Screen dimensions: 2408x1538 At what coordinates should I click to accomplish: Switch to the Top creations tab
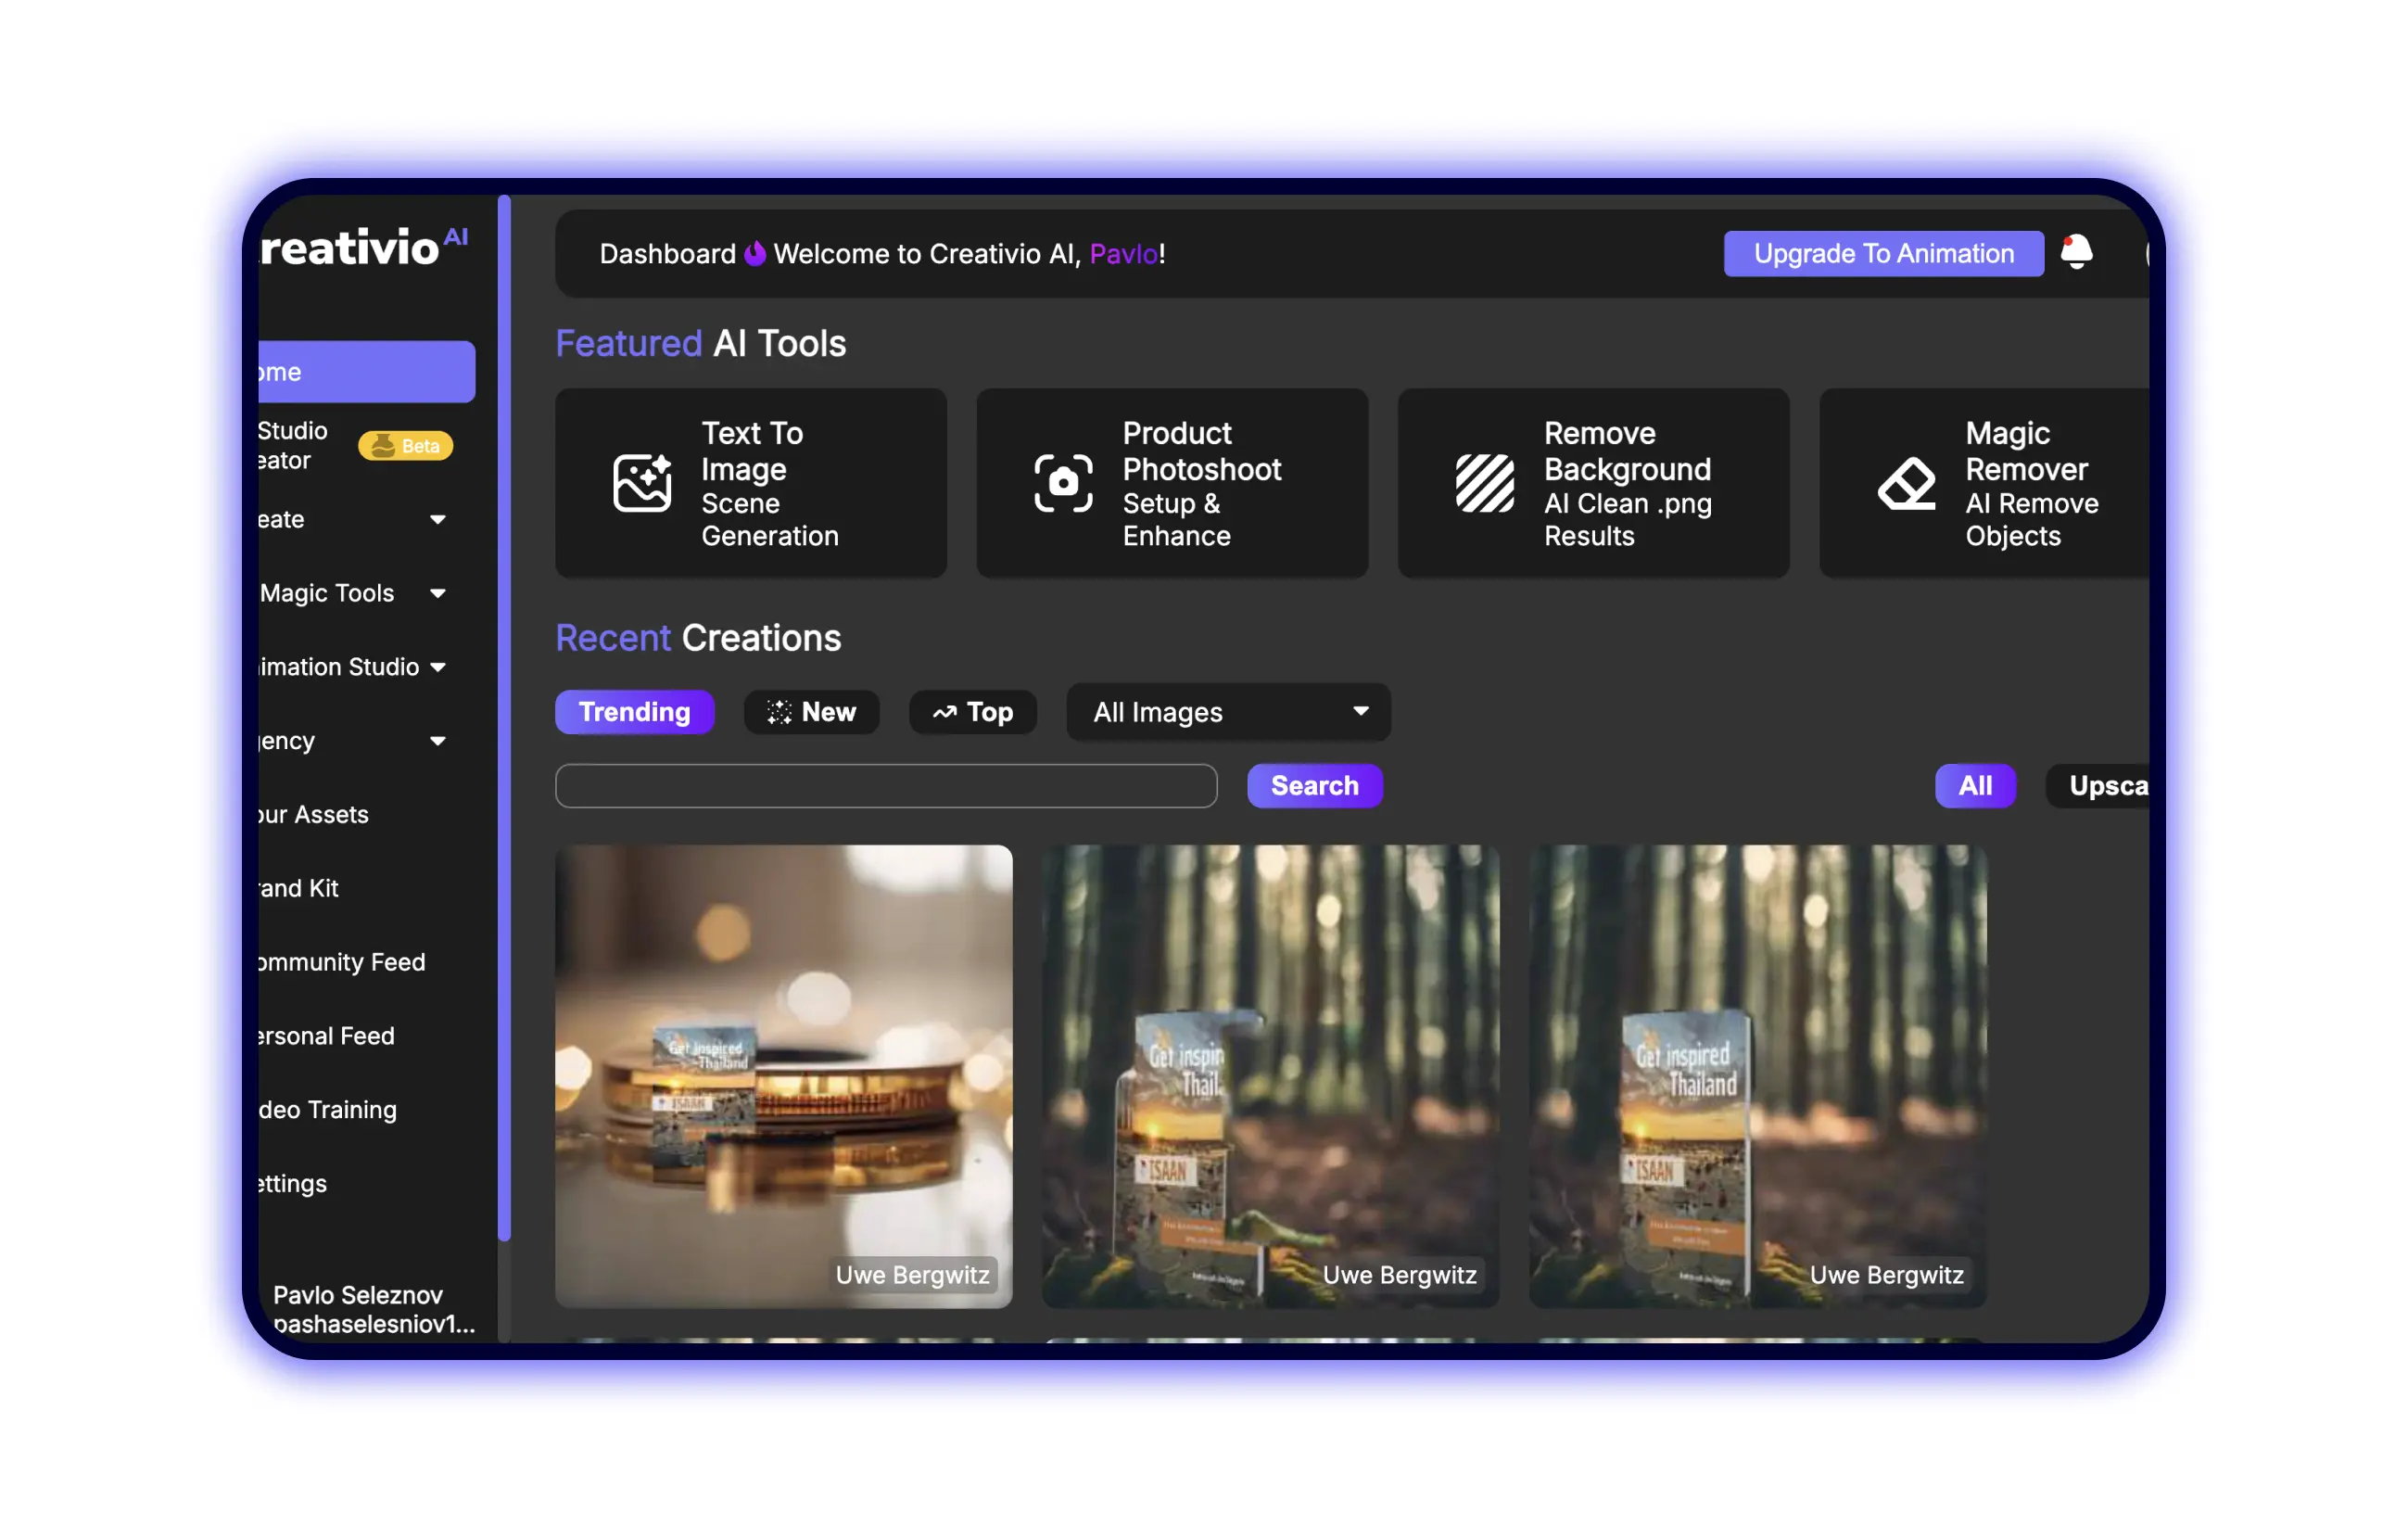click(x=972, y=712)
